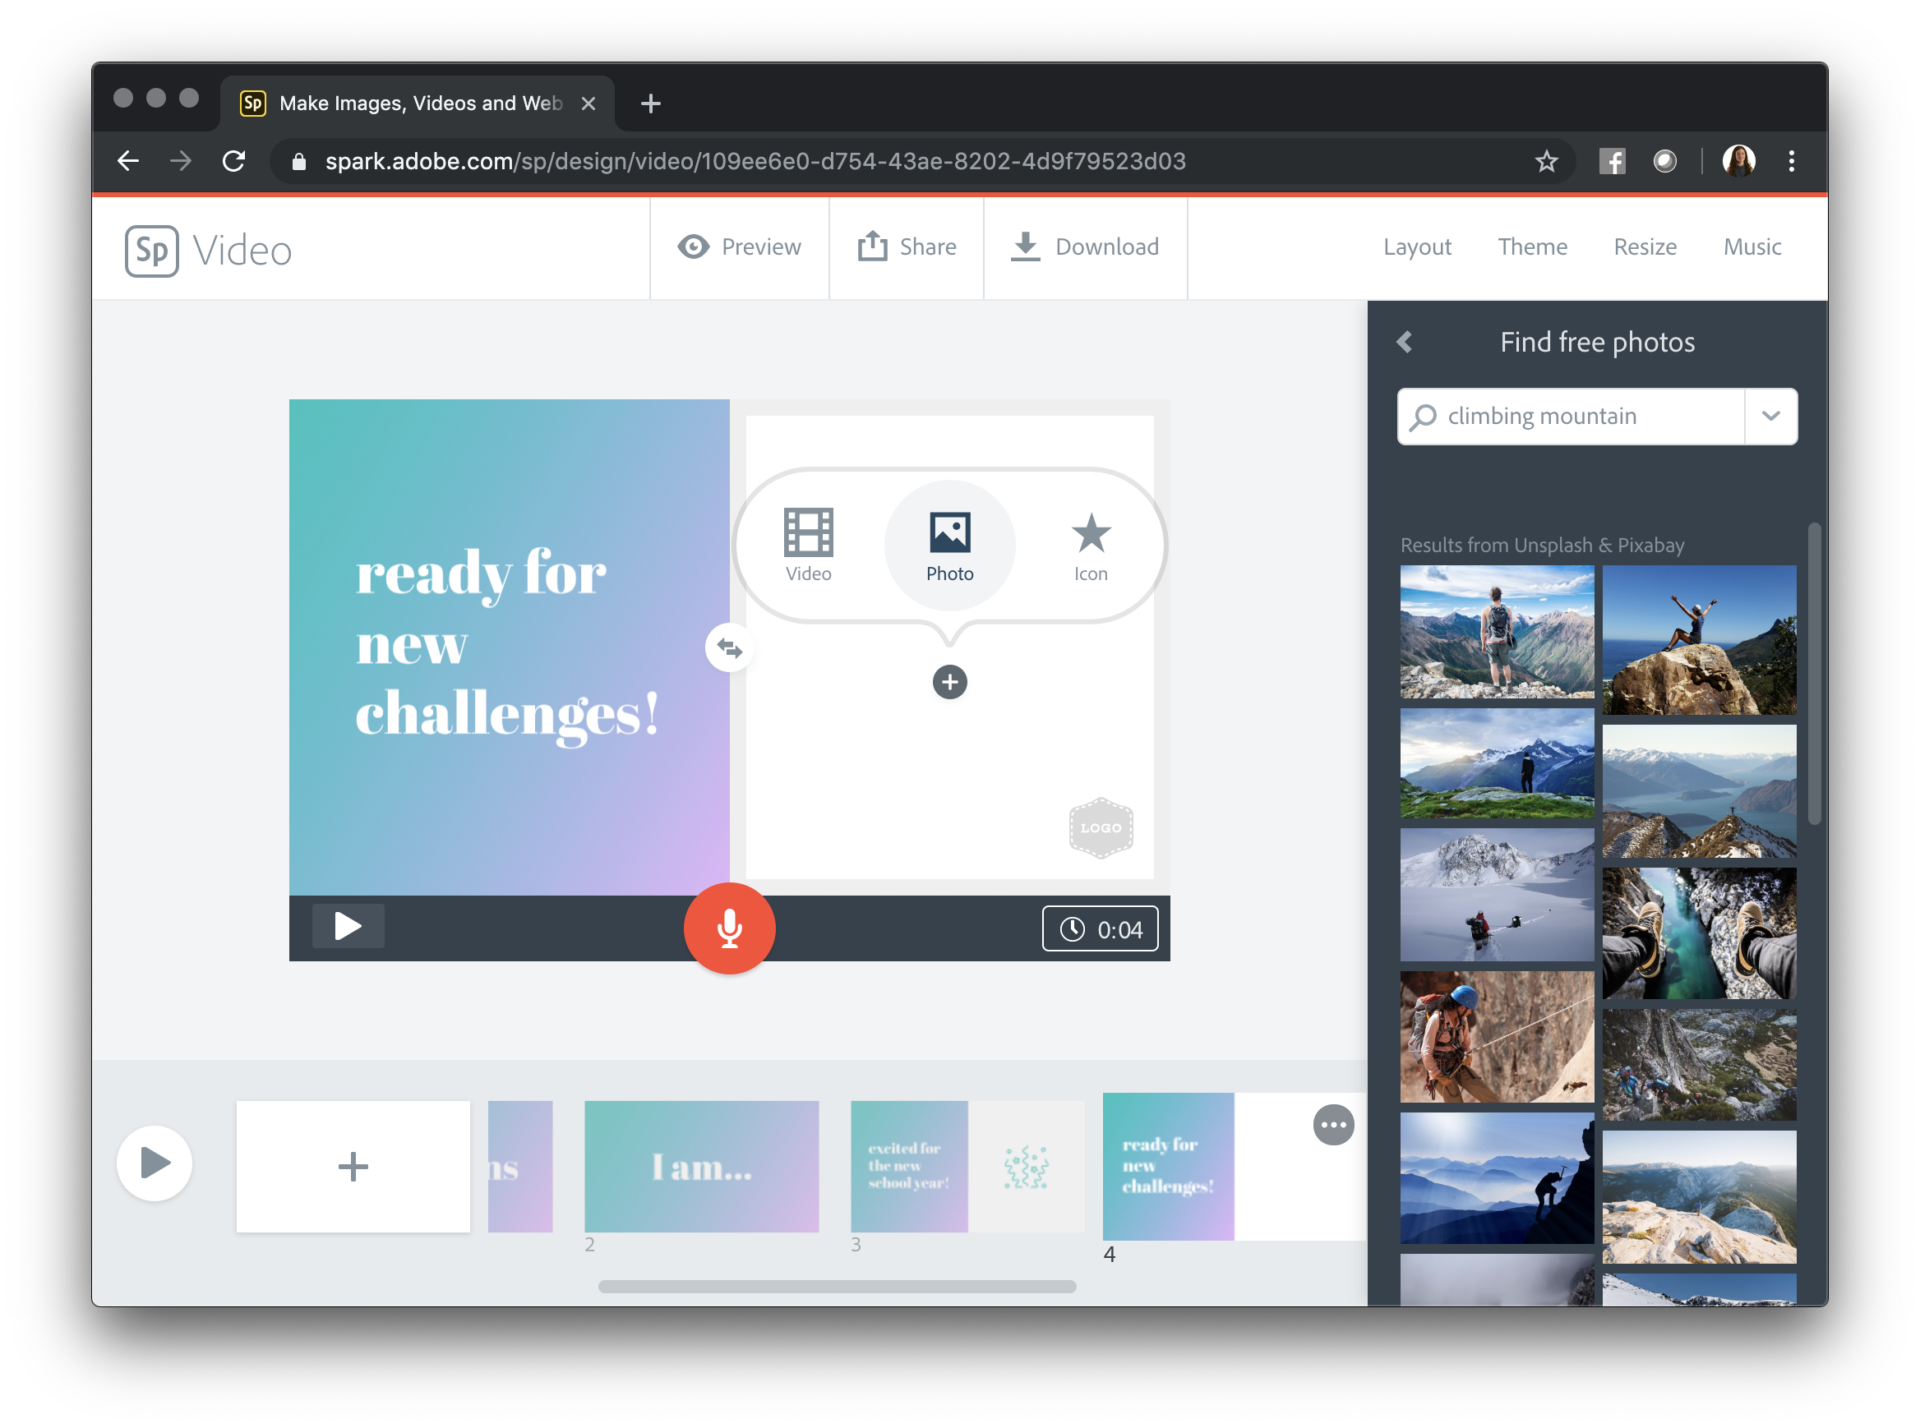Viewport: 1920px width, 1428px height.
Task: Open the slide duration 0:04 selector
Action: [1100, 929]
